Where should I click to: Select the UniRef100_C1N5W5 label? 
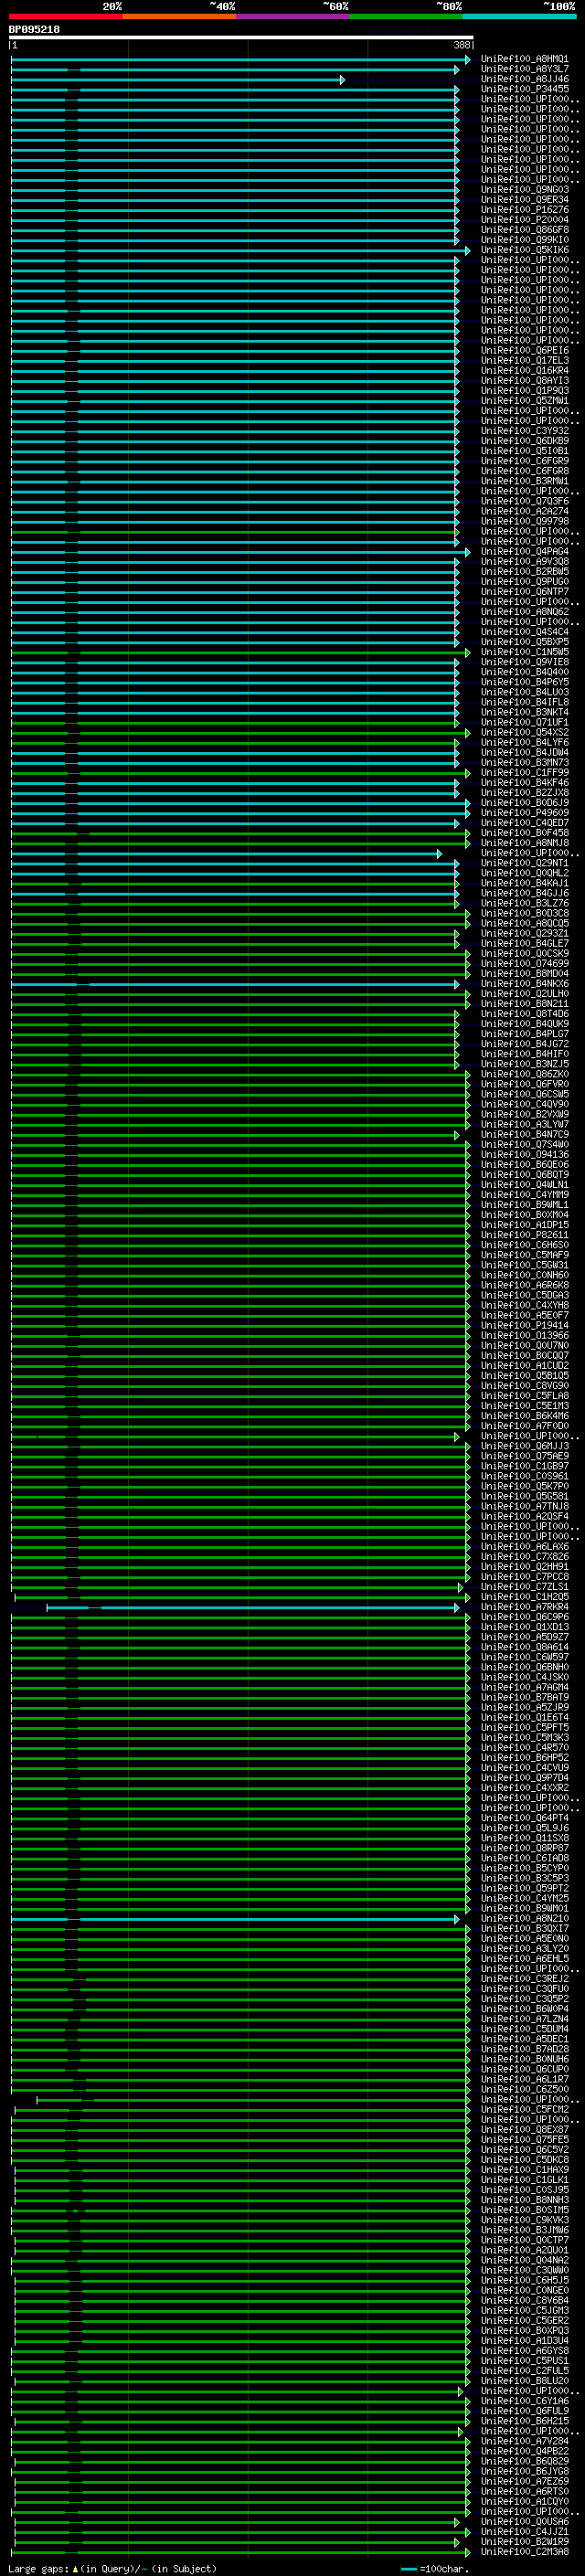pyautogui.click(x=524, y=652)
